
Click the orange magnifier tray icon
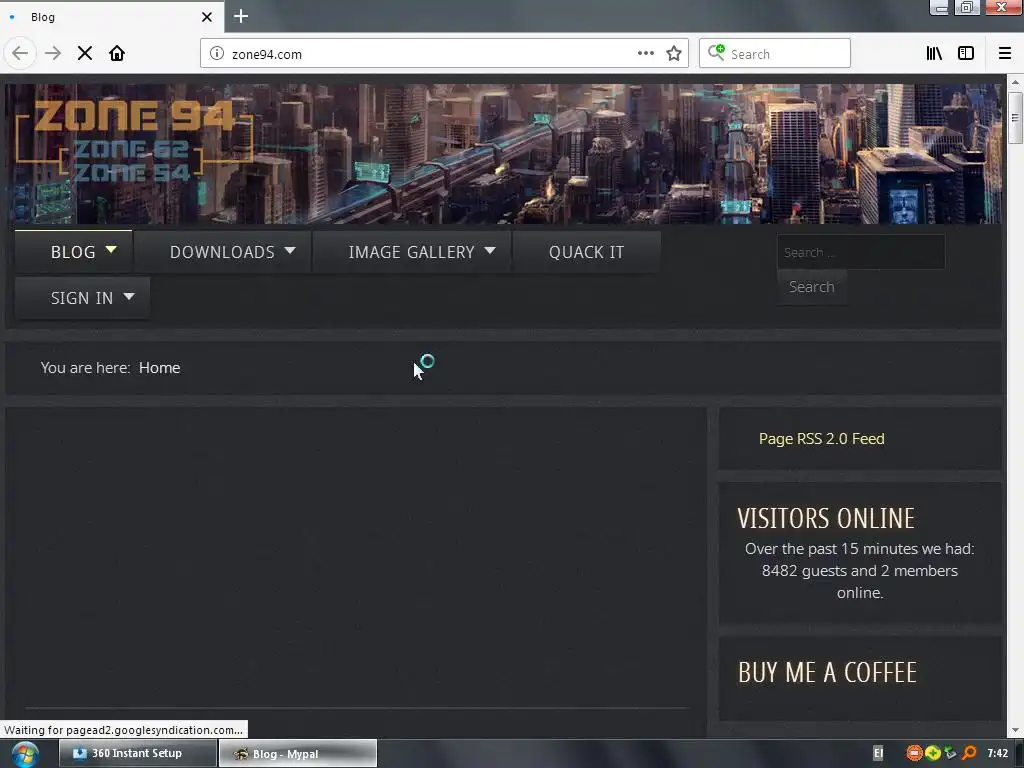[970, 754]
